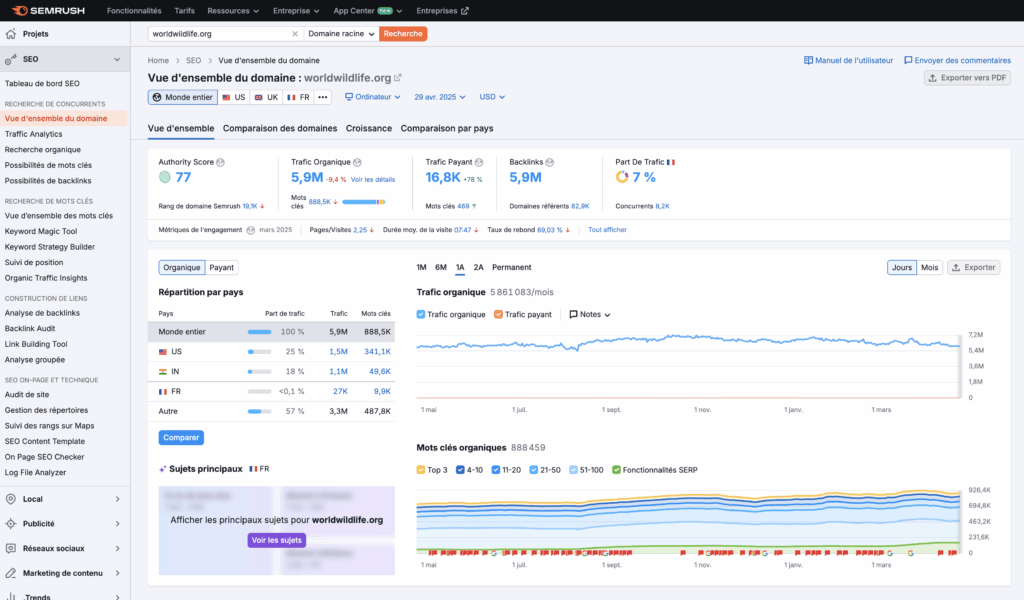
Task: Click the Authority Score green circle
Action: click(x=165, y=177)
